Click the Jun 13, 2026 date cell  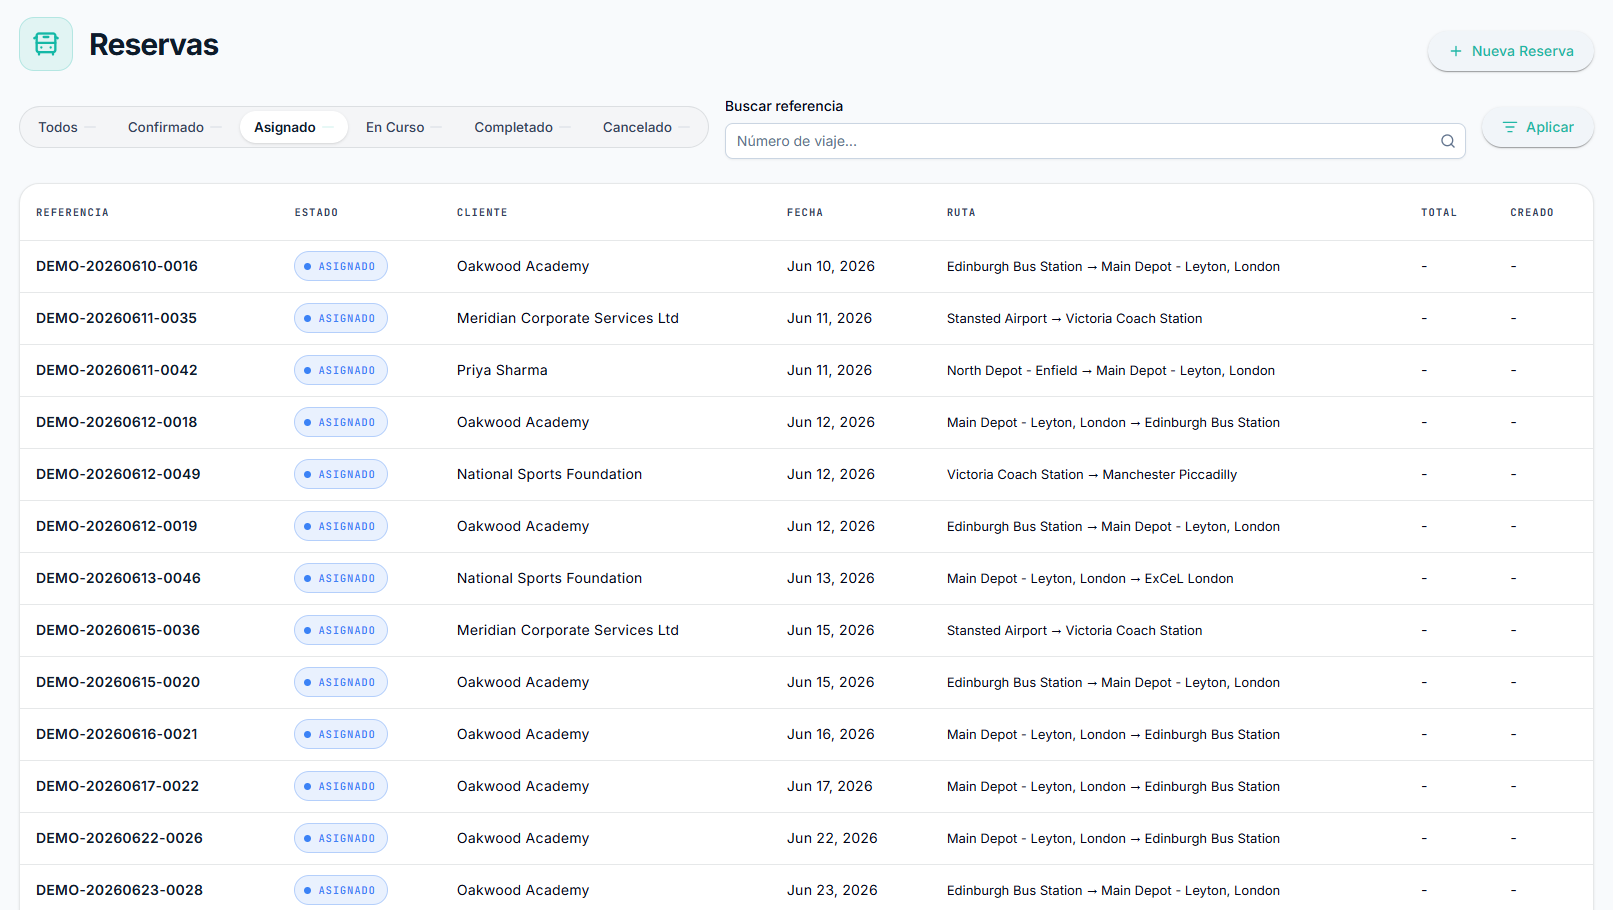coord(830,578)
